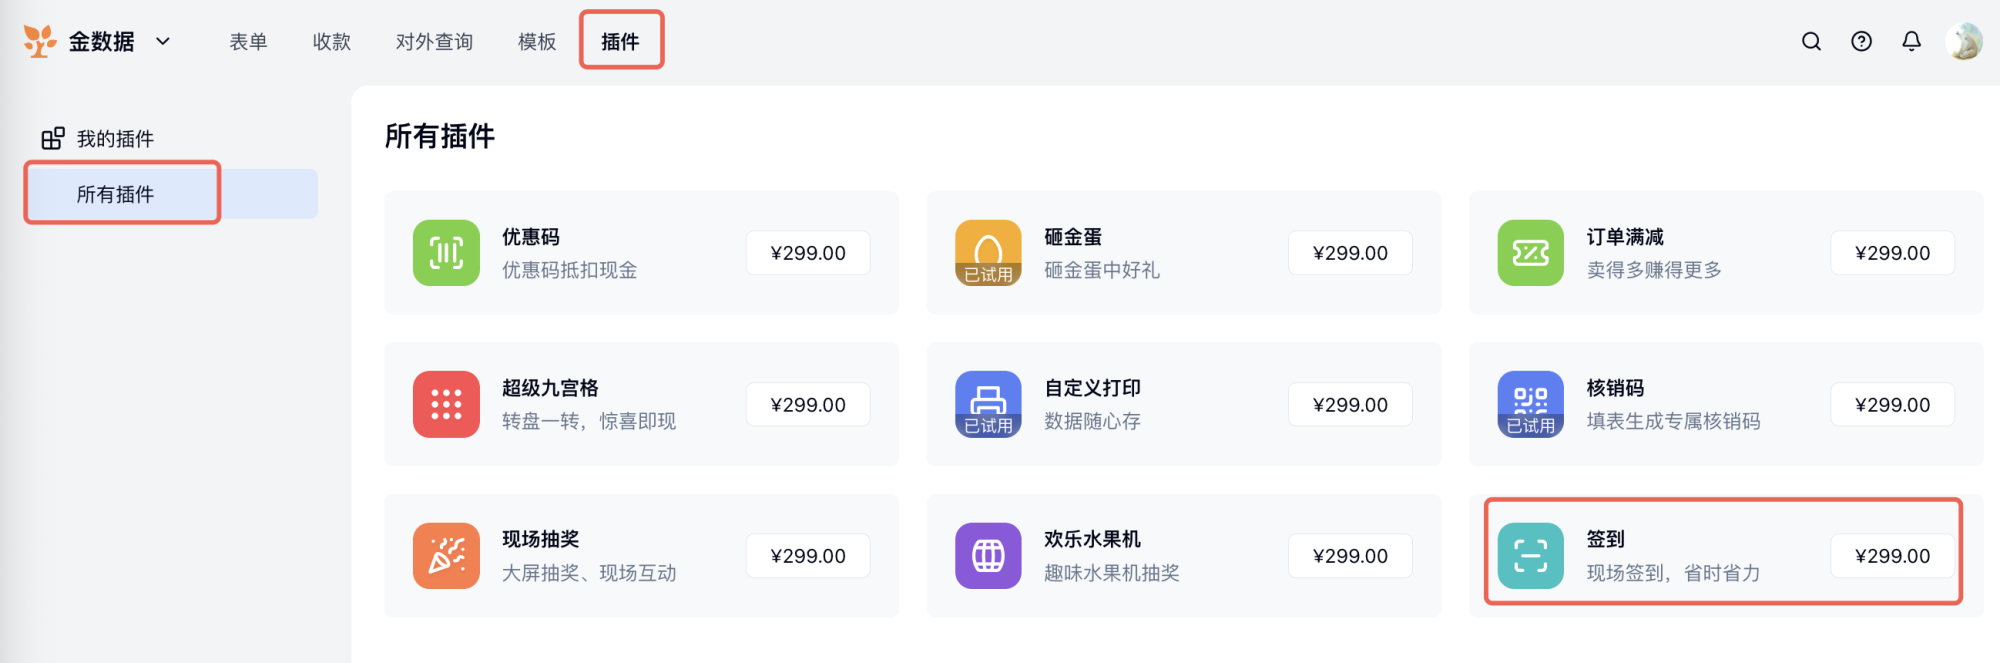The image size is (2000, 663).
Task: Click the text 转盘一转，惊喜即现
Action: [x=589, y=421]
